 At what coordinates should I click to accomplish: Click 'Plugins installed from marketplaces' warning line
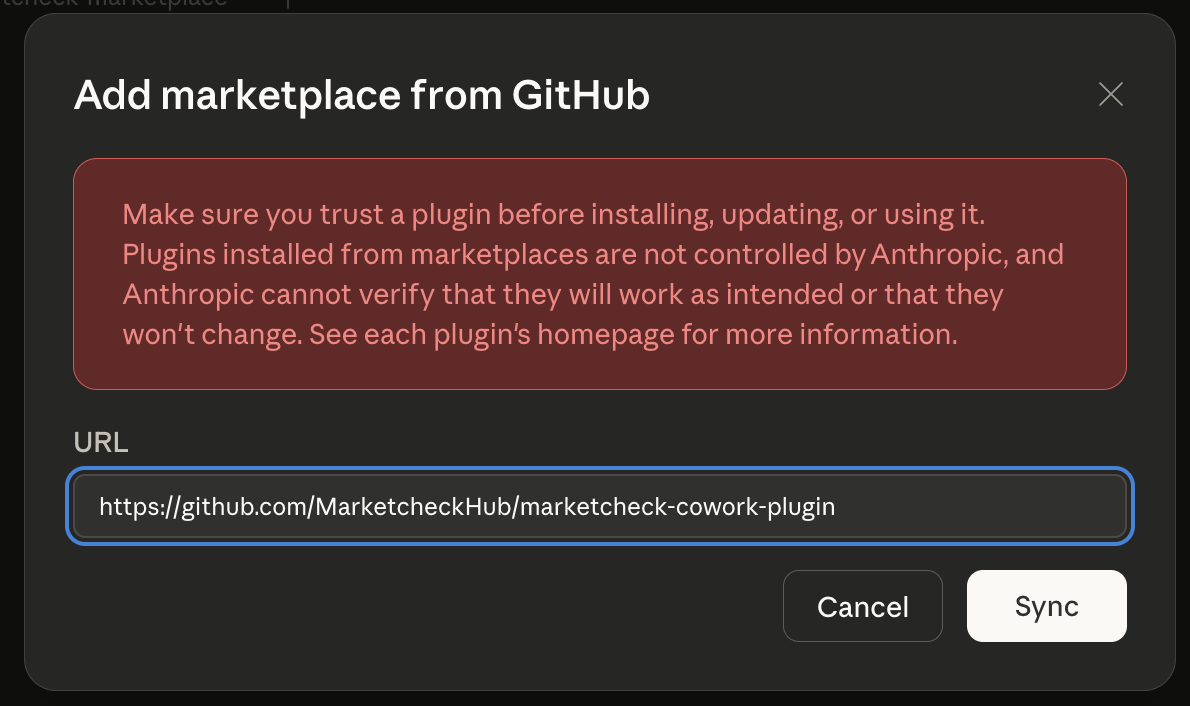[355, 254]
